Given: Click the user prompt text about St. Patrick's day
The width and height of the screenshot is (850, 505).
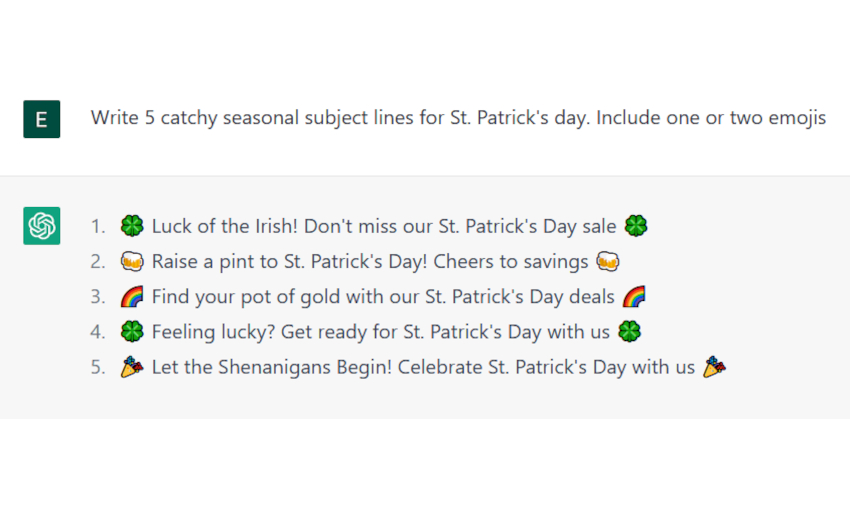Looking at the screenshot, I should (458, 118).
